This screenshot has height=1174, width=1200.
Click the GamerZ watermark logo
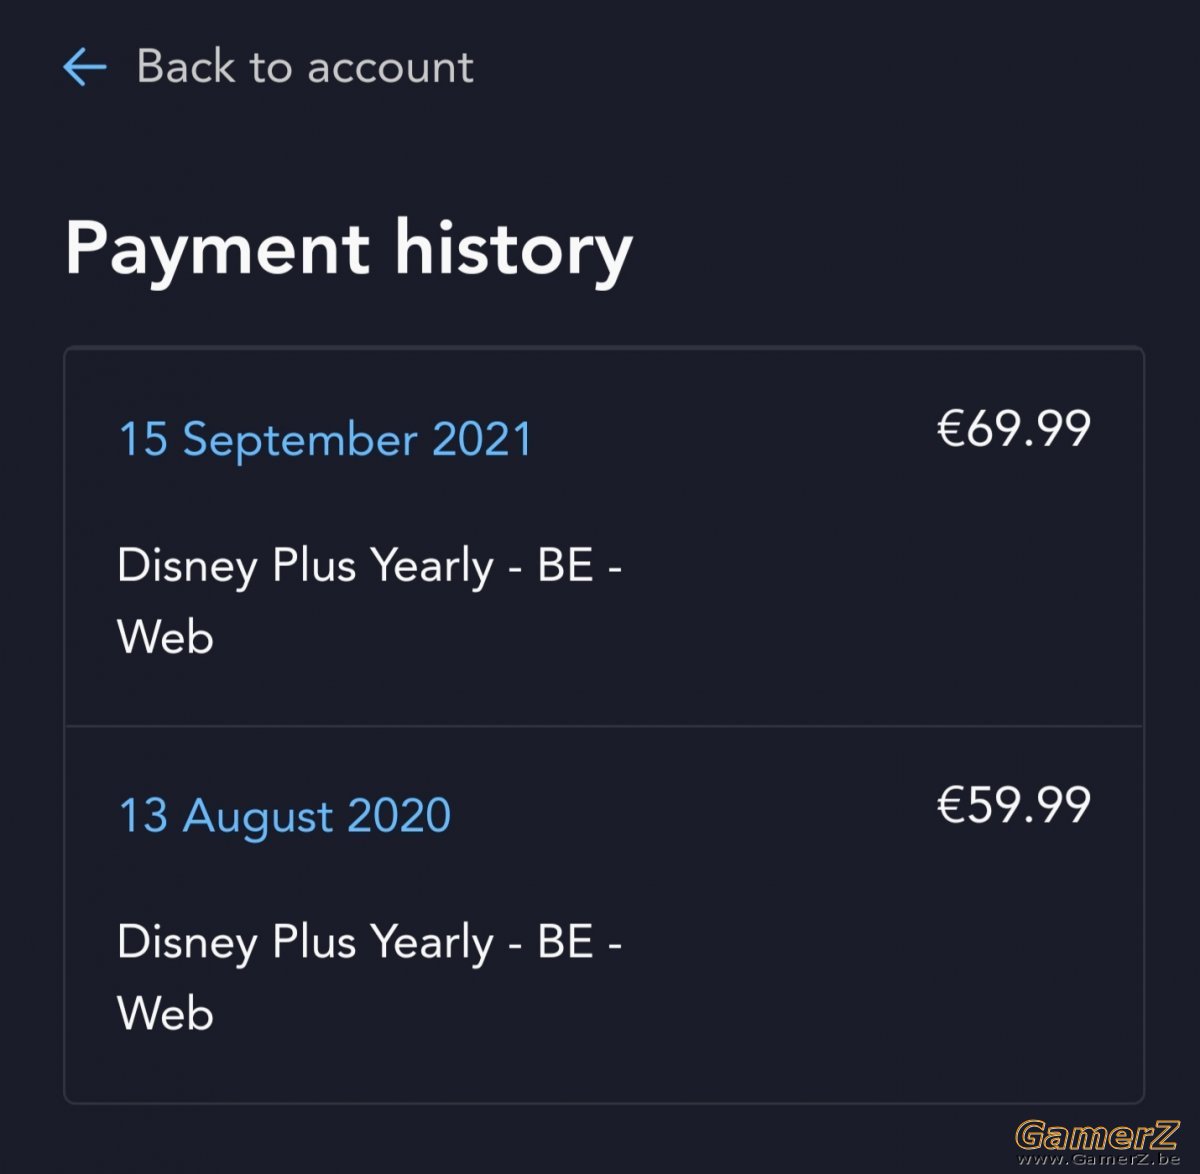[x=1097, y=1136]
